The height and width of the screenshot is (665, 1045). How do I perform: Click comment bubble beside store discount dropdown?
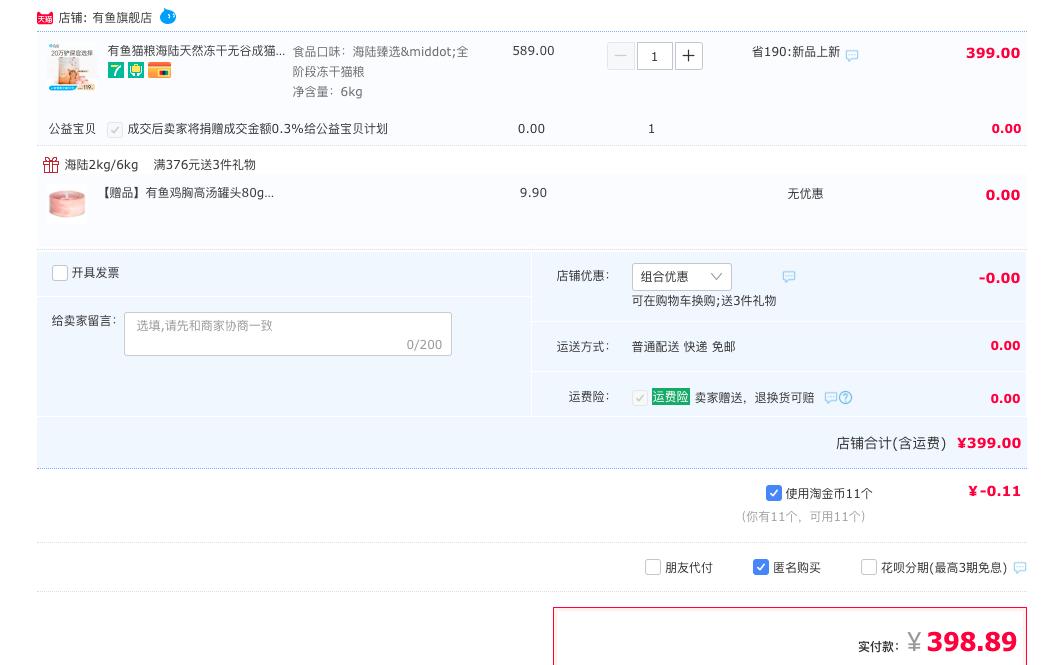pyautogui.click(x=789, y=277)
